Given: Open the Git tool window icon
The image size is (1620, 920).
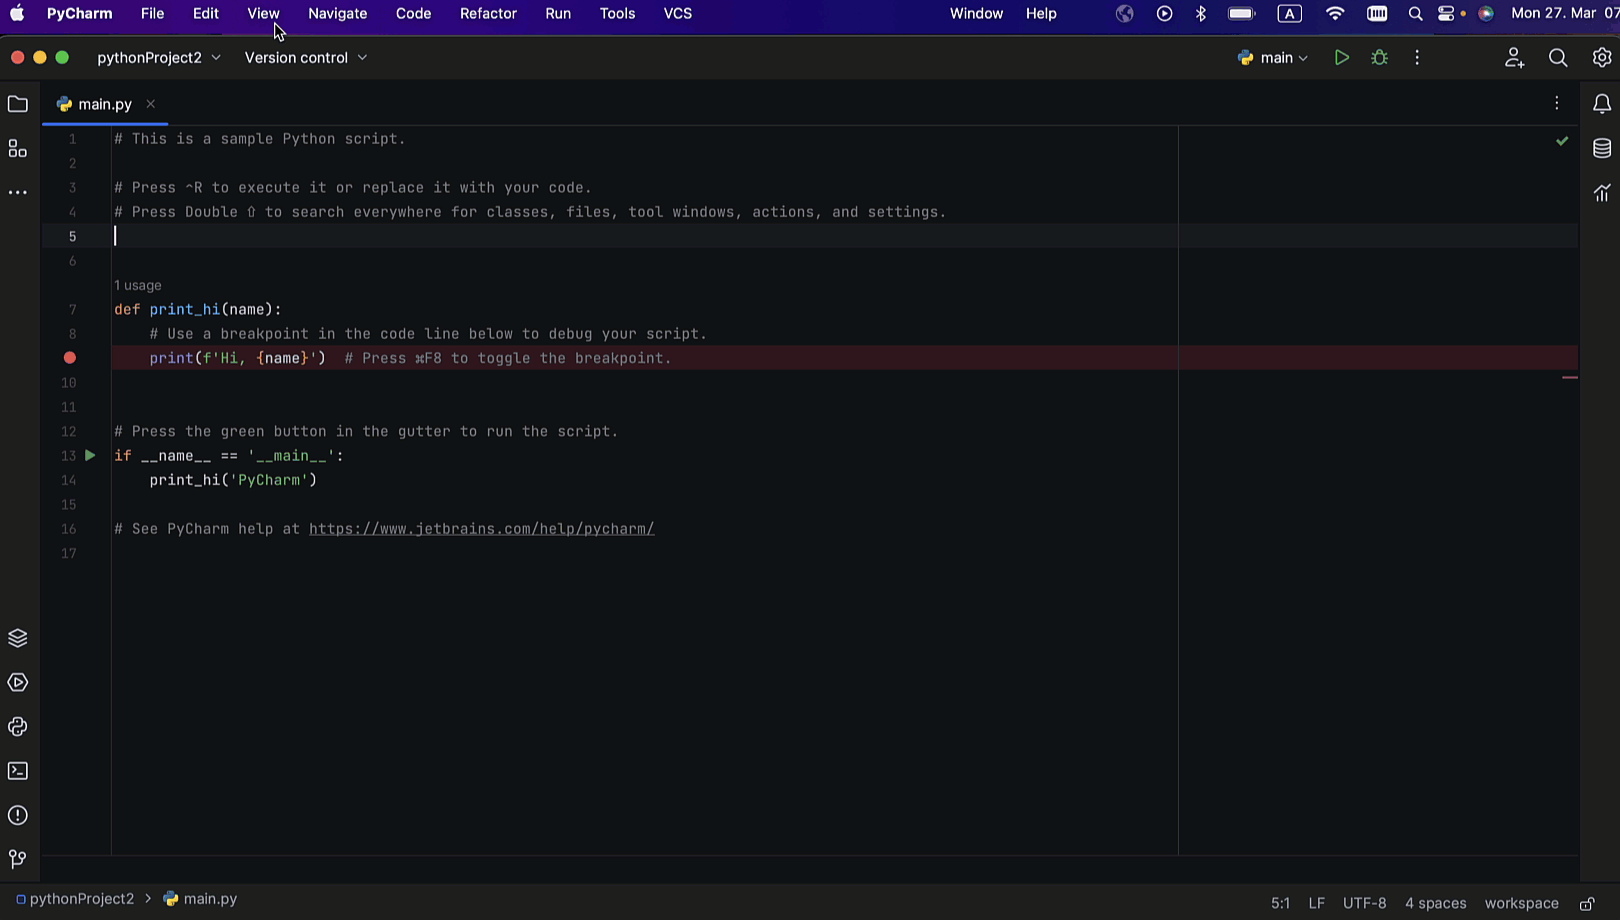Looking at the screenshot, I should click(x=18, y=859).
